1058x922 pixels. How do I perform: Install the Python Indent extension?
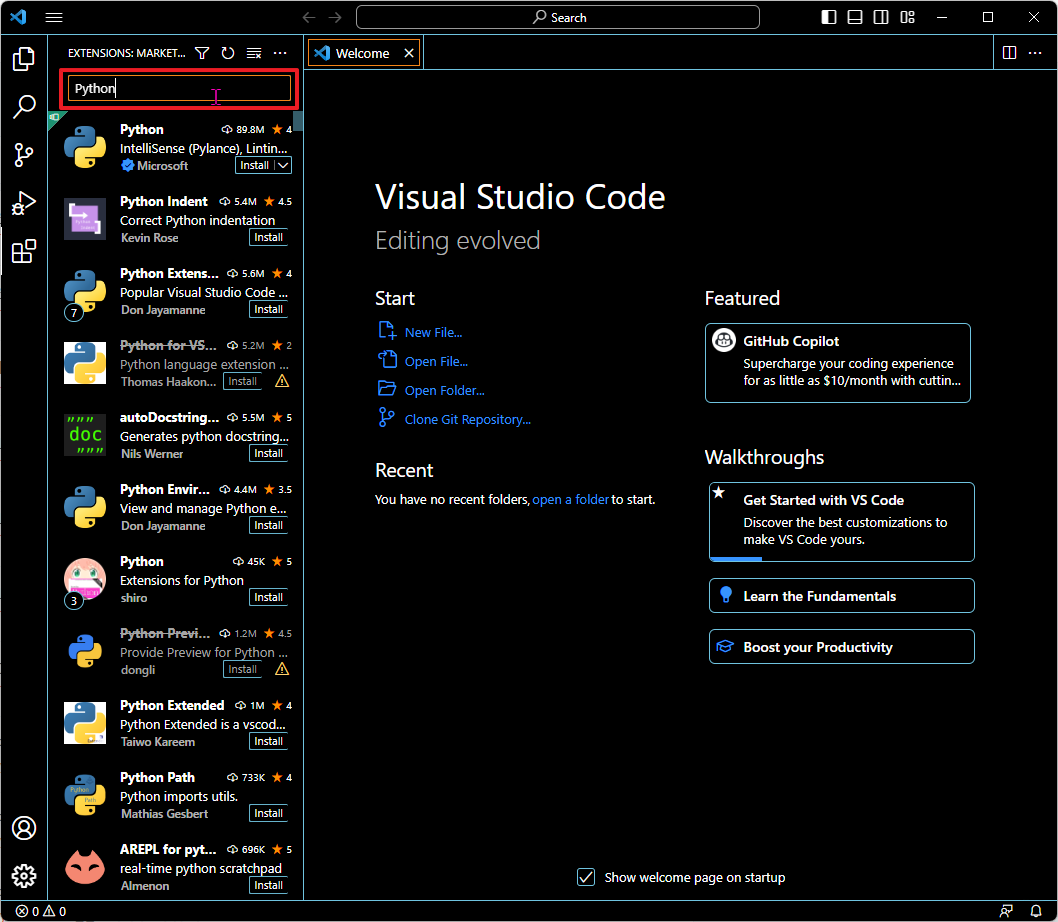tap(269, 237)
